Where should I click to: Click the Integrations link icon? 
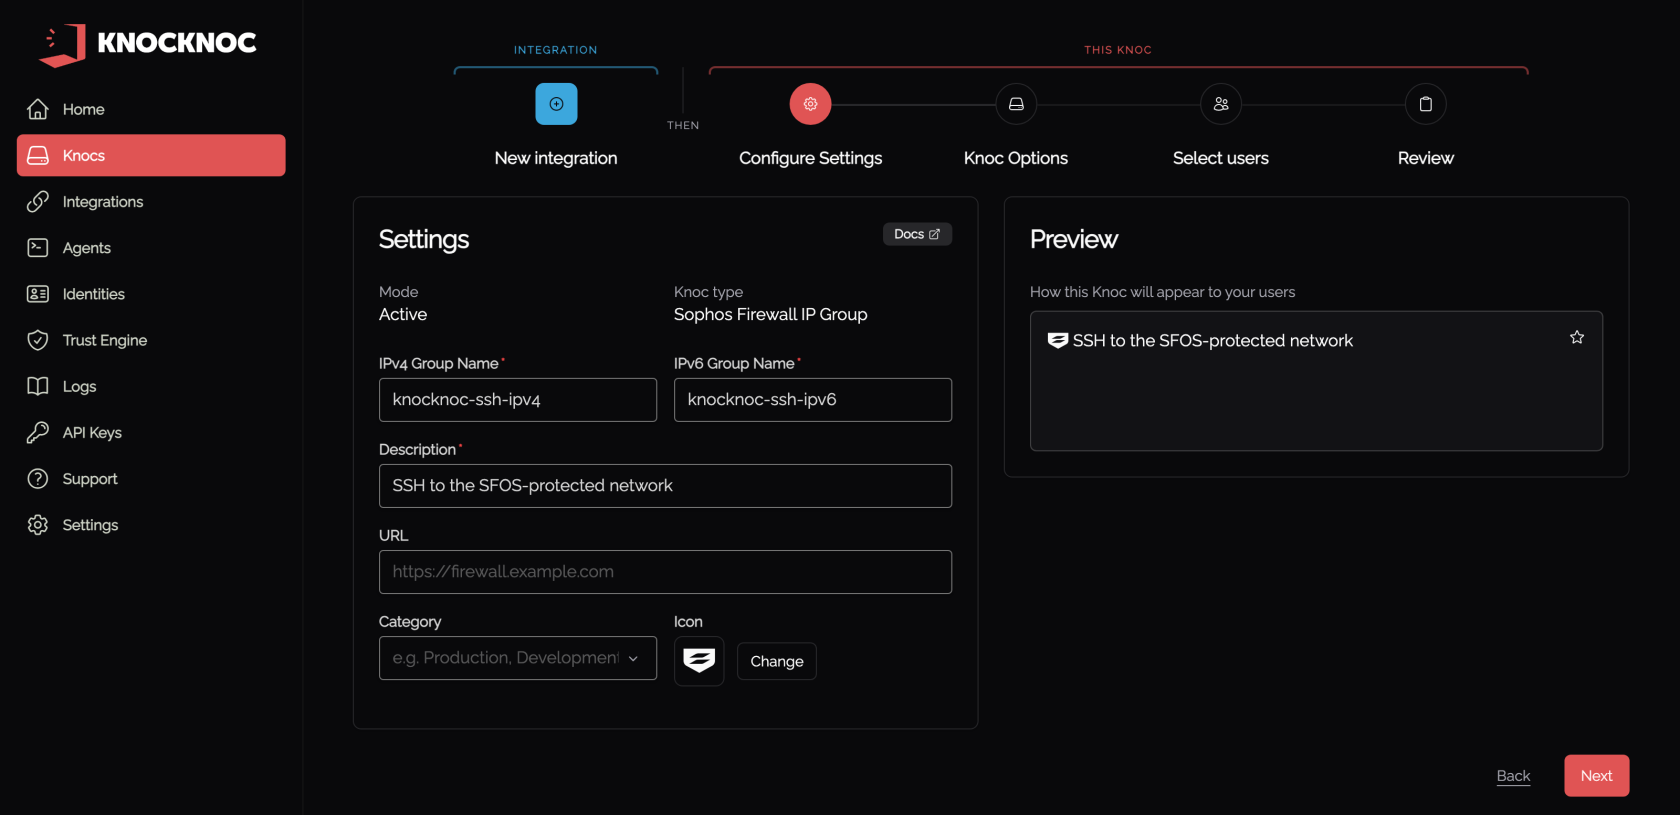pyautogui.click(x=38, y=201)
